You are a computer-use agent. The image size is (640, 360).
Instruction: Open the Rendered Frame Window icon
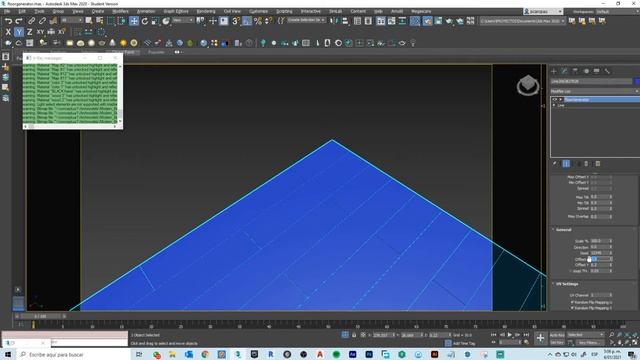[438, 21]
